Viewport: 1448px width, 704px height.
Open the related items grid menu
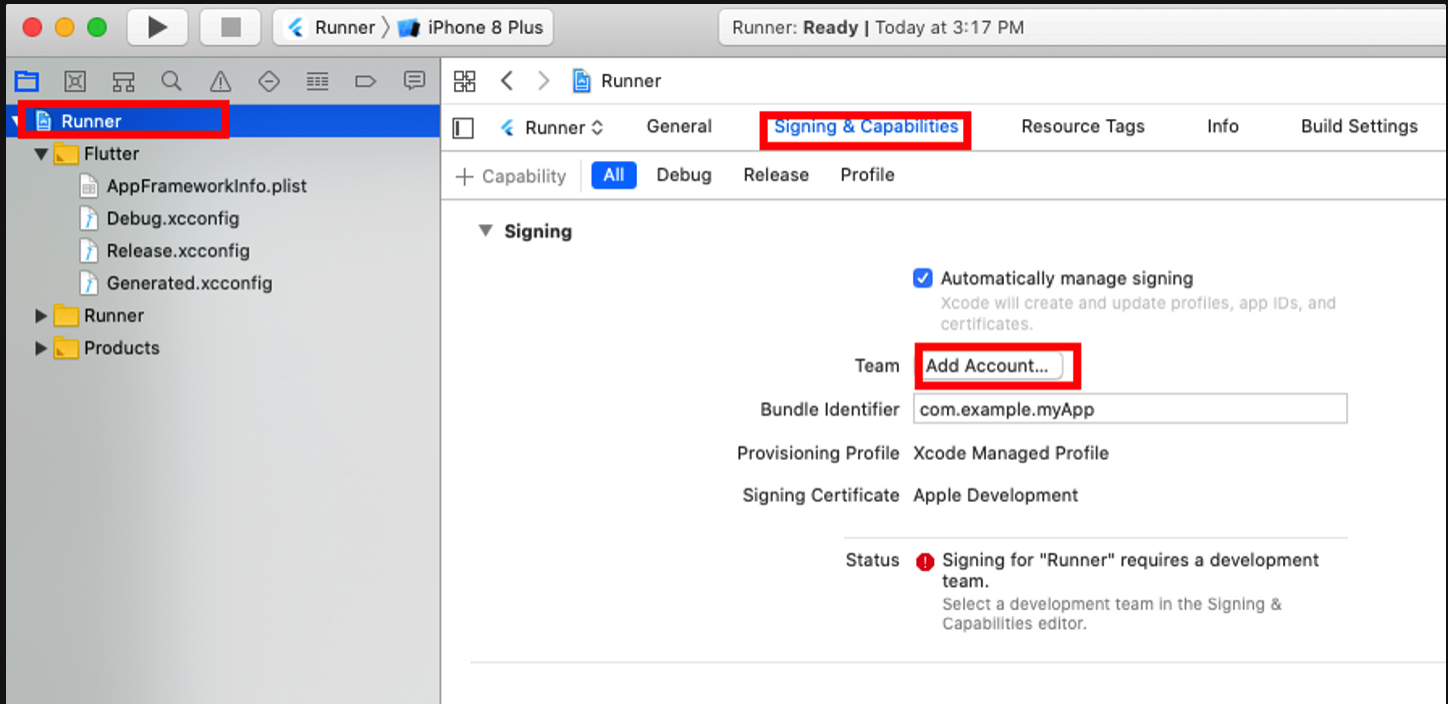pyautogui.click(x=465, y=81)
